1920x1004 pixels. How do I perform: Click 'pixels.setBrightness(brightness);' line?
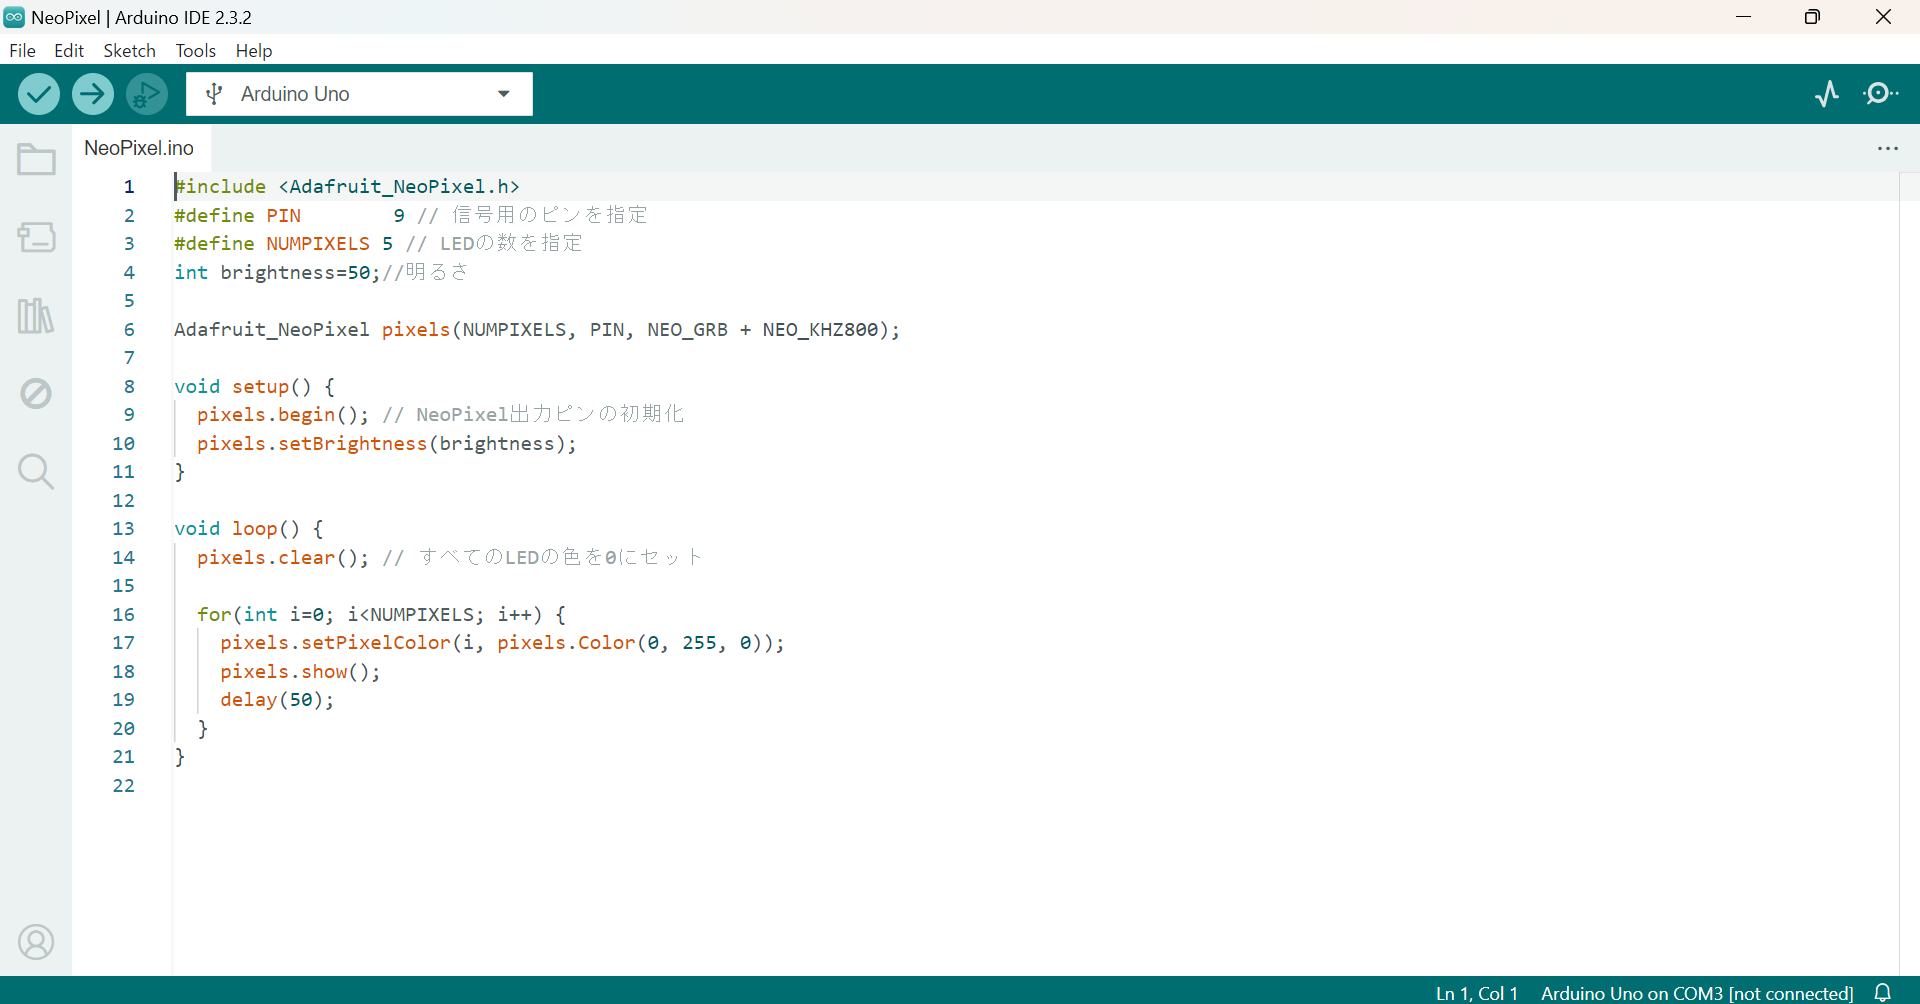pos(387,443)
